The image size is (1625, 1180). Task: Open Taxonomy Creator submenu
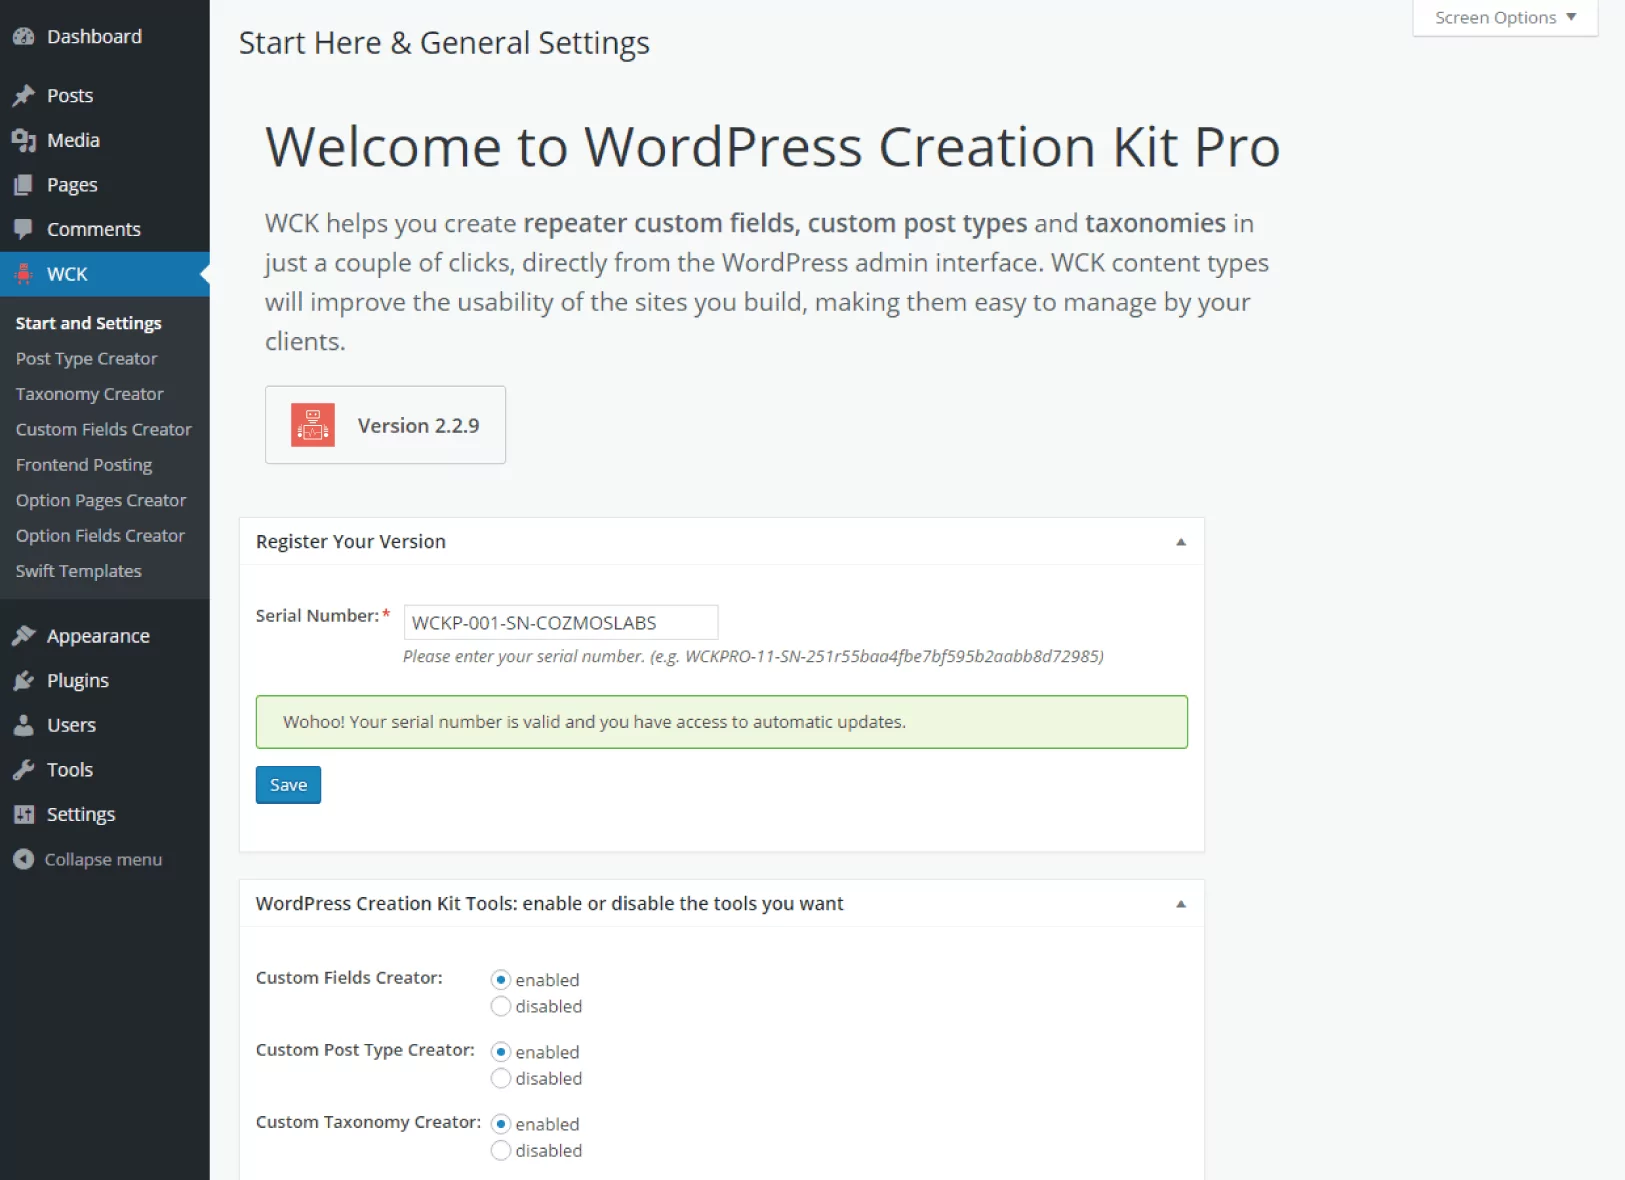90,394
